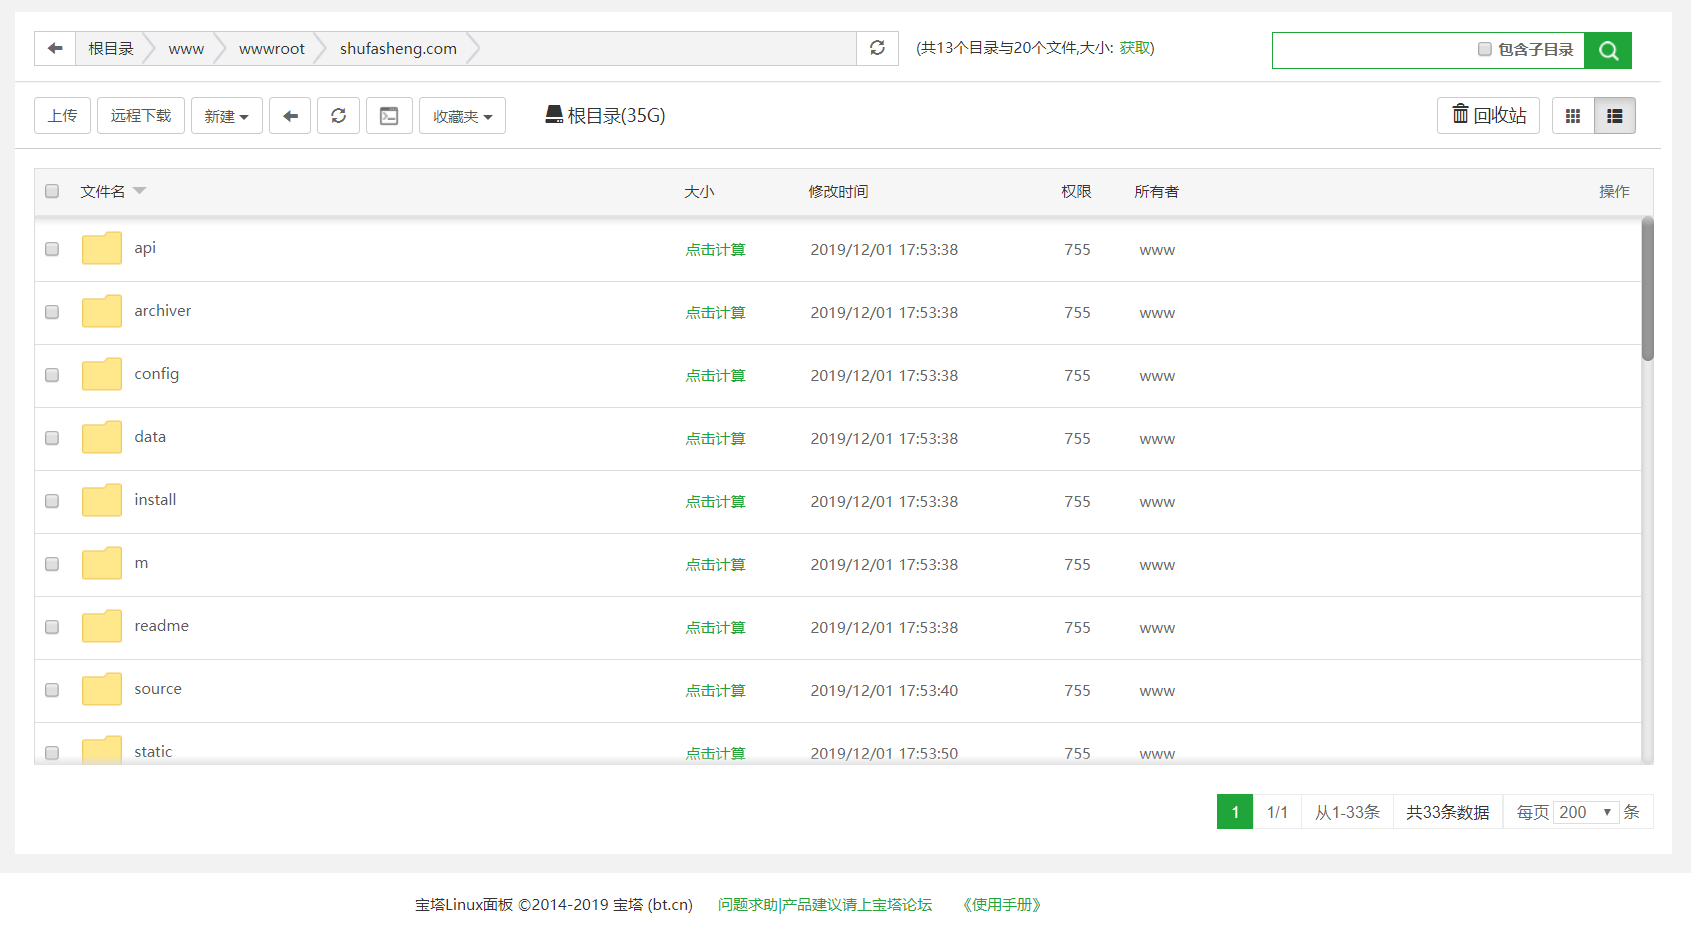Calculate the size of the api folder
Screen dimensions: 1691x925
pyautogui.click(x=715, y=250)
